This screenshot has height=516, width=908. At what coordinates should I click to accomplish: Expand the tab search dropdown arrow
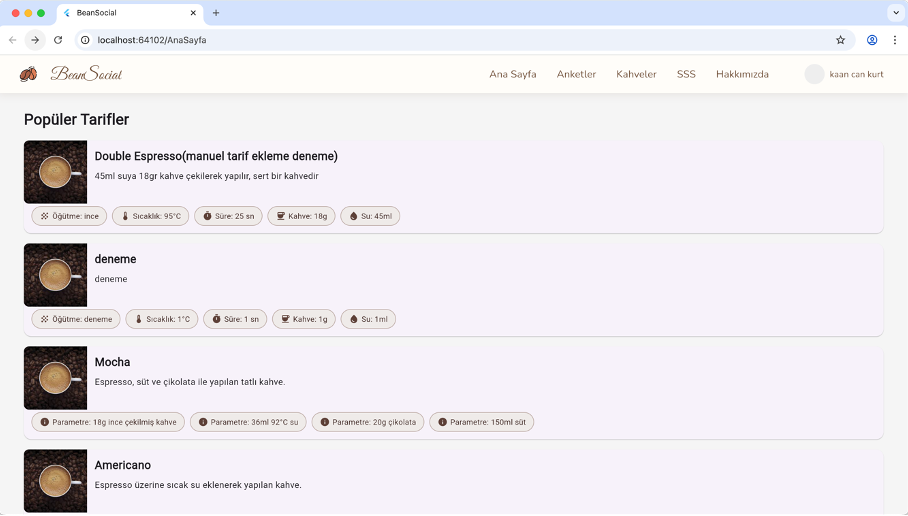895,13
